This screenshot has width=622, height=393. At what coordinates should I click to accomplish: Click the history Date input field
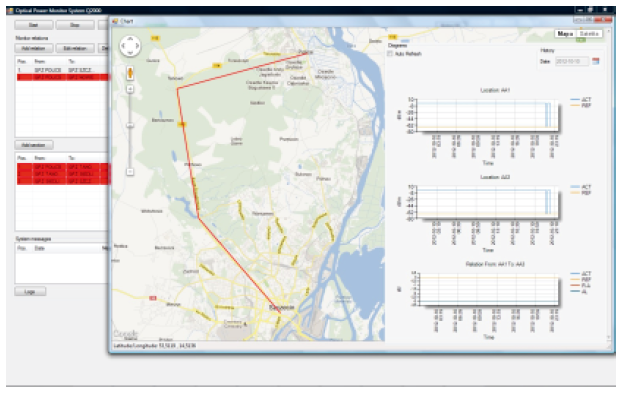(572, 61)
